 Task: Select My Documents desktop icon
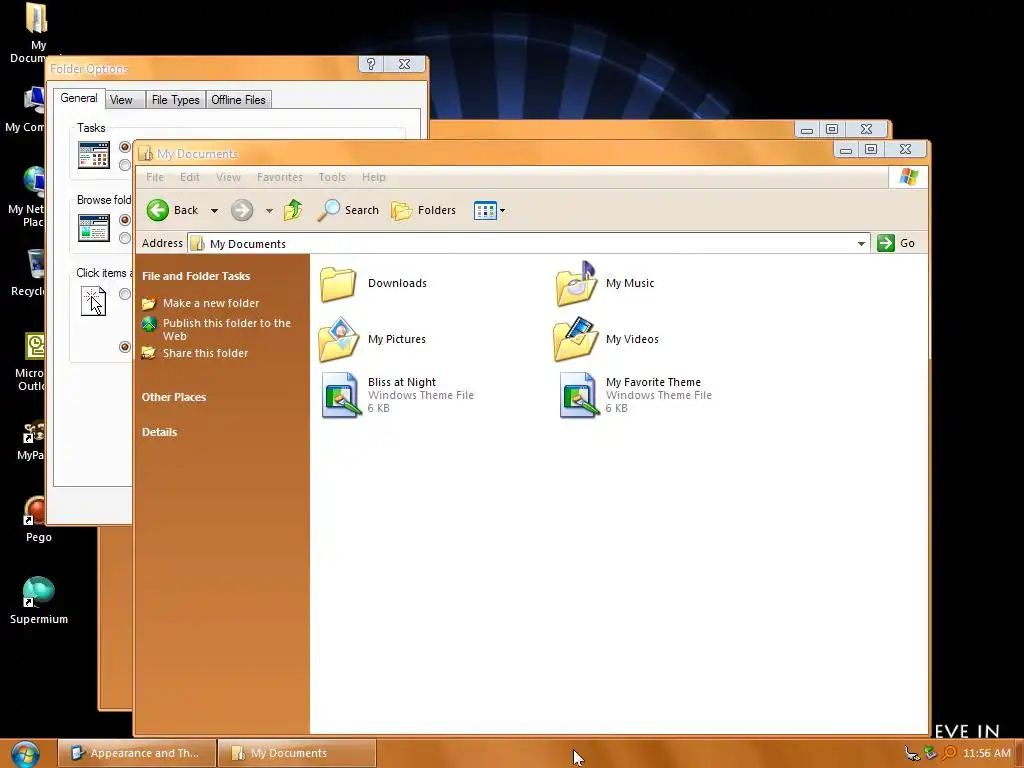[x=36, y=33]
